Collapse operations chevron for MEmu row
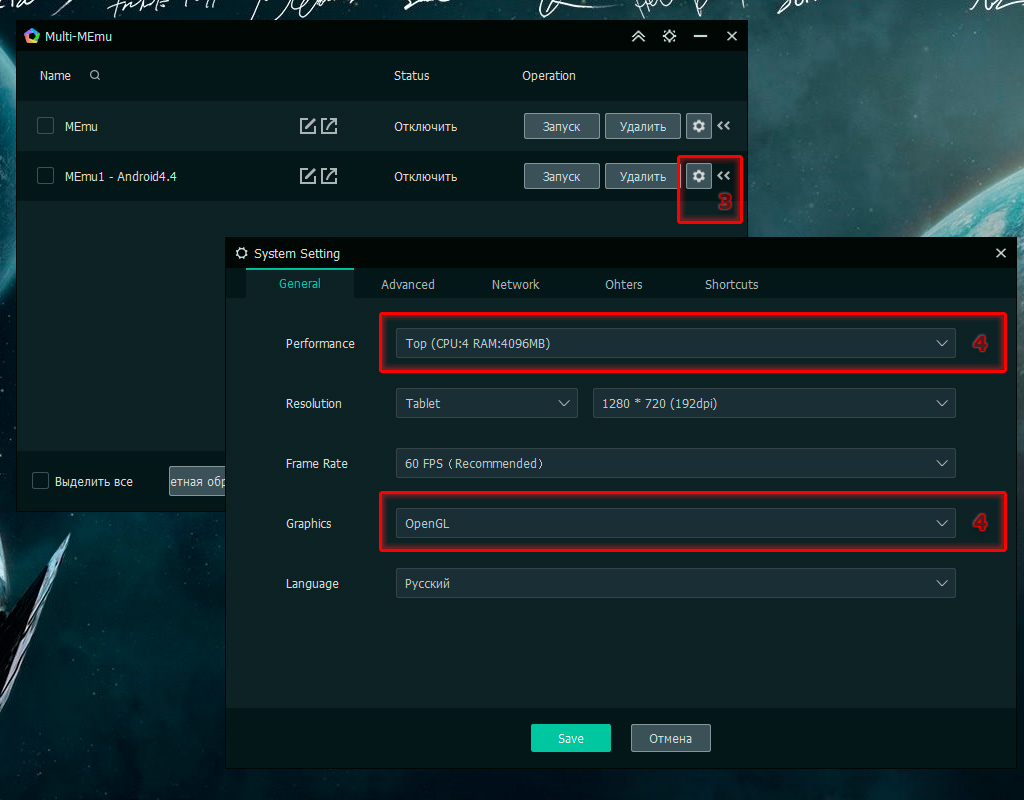 (724, 125)
